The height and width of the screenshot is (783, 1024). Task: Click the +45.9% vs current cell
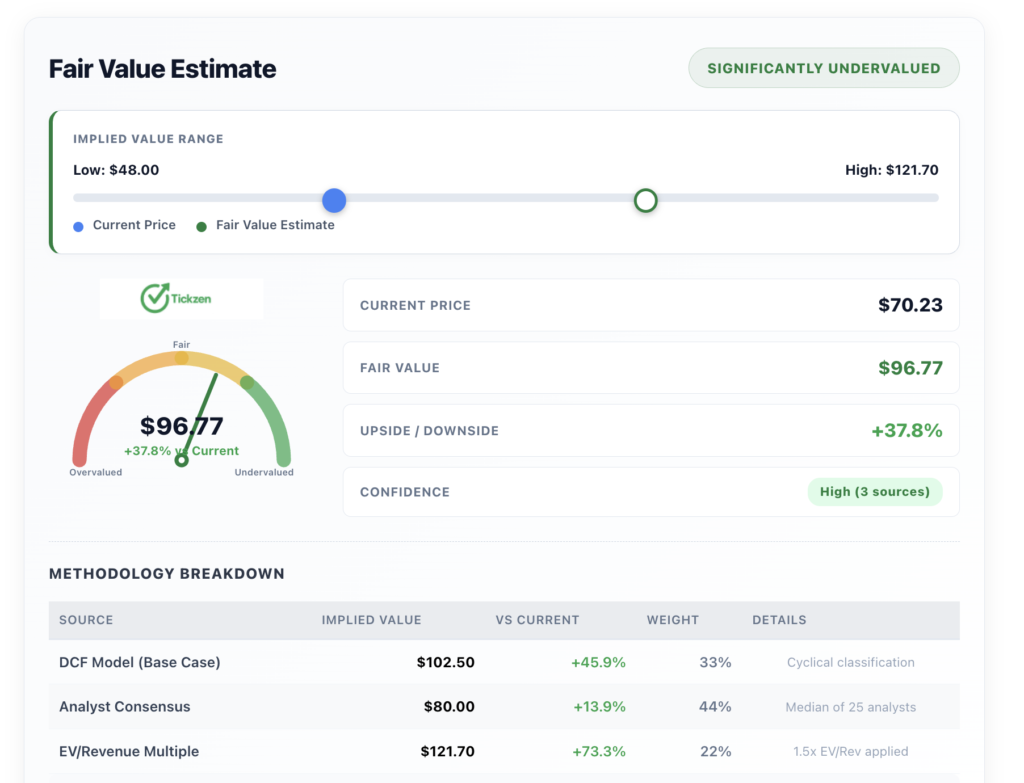point(598,662)
